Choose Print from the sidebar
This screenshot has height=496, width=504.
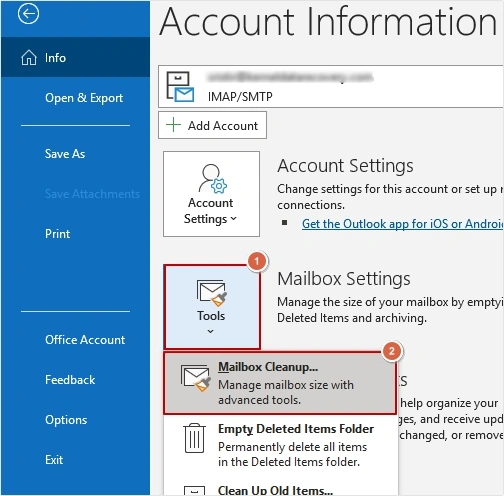click(x=75, y=234)
